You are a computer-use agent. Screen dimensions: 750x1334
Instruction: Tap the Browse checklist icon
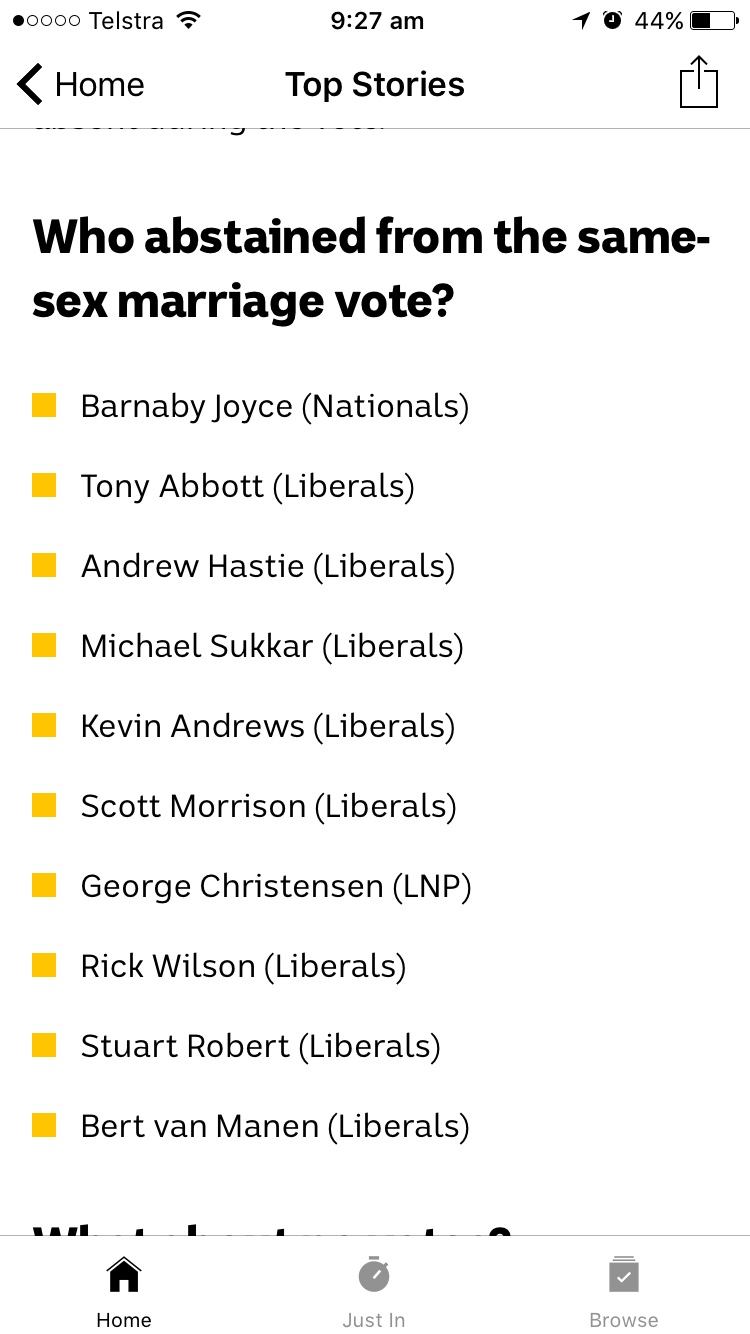pos(624,1275)
